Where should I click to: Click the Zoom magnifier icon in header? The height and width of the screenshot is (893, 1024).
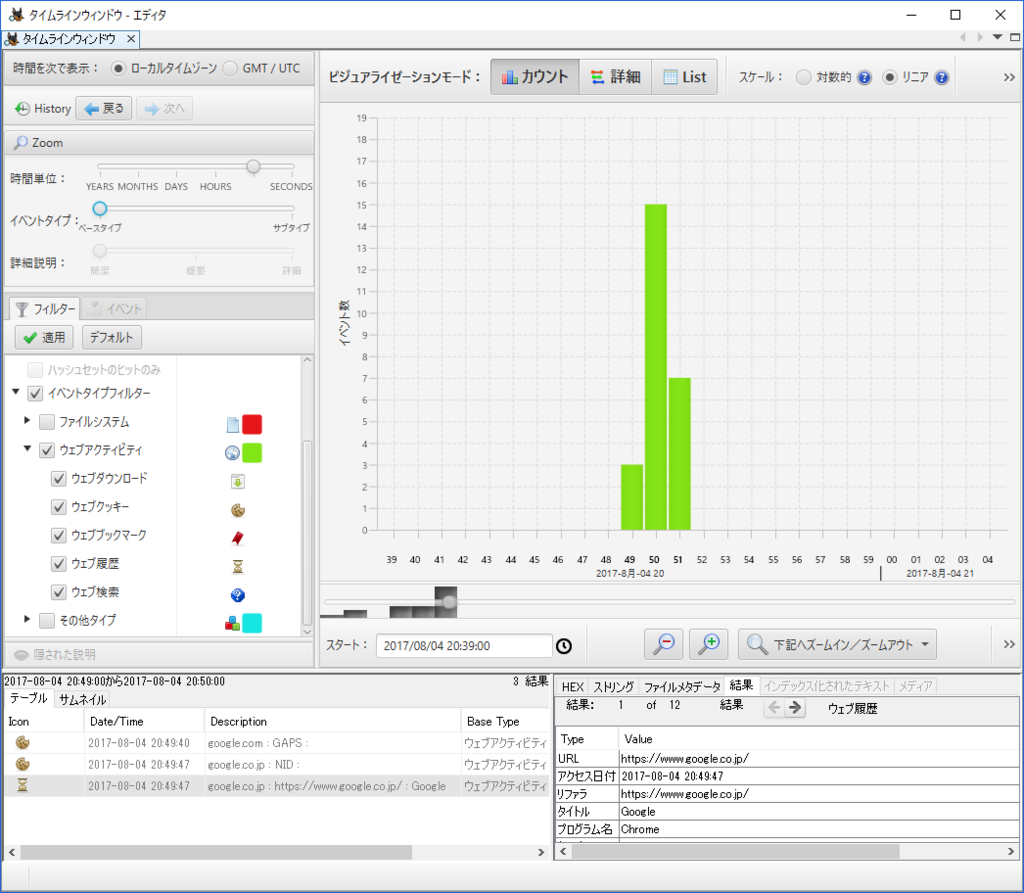pos(21,142)
